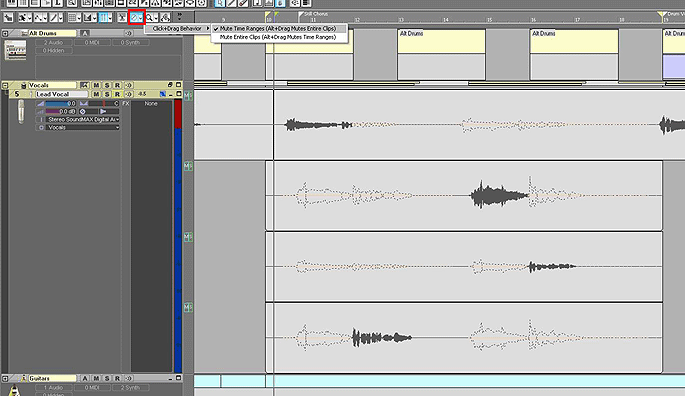Screen dimensions: 685x396
Task: Toggle archive on Guitars folder
Action: click(x=85, y=379)
